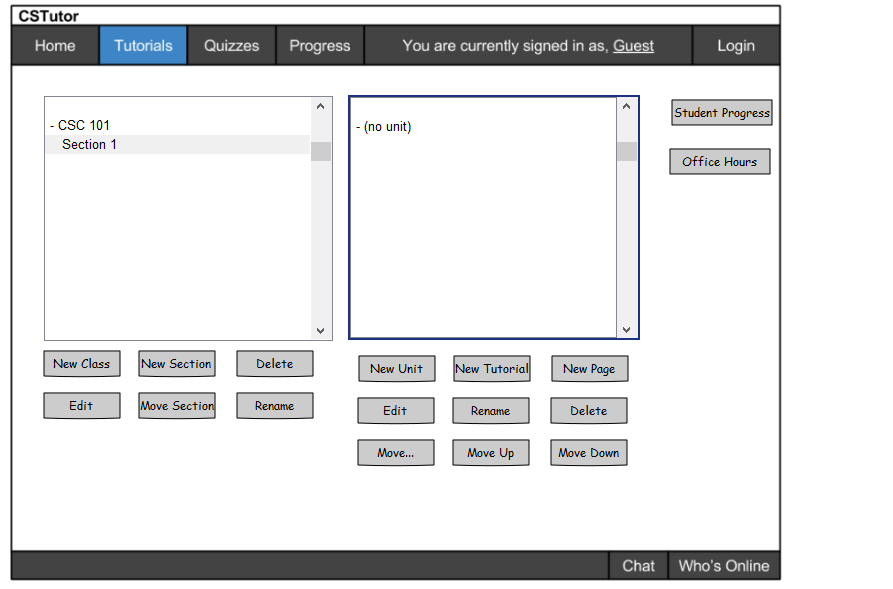Collapse the (no unit) entry
Image resolution: width=893 pixels, height=589 pixels.
tap(358, 127)
